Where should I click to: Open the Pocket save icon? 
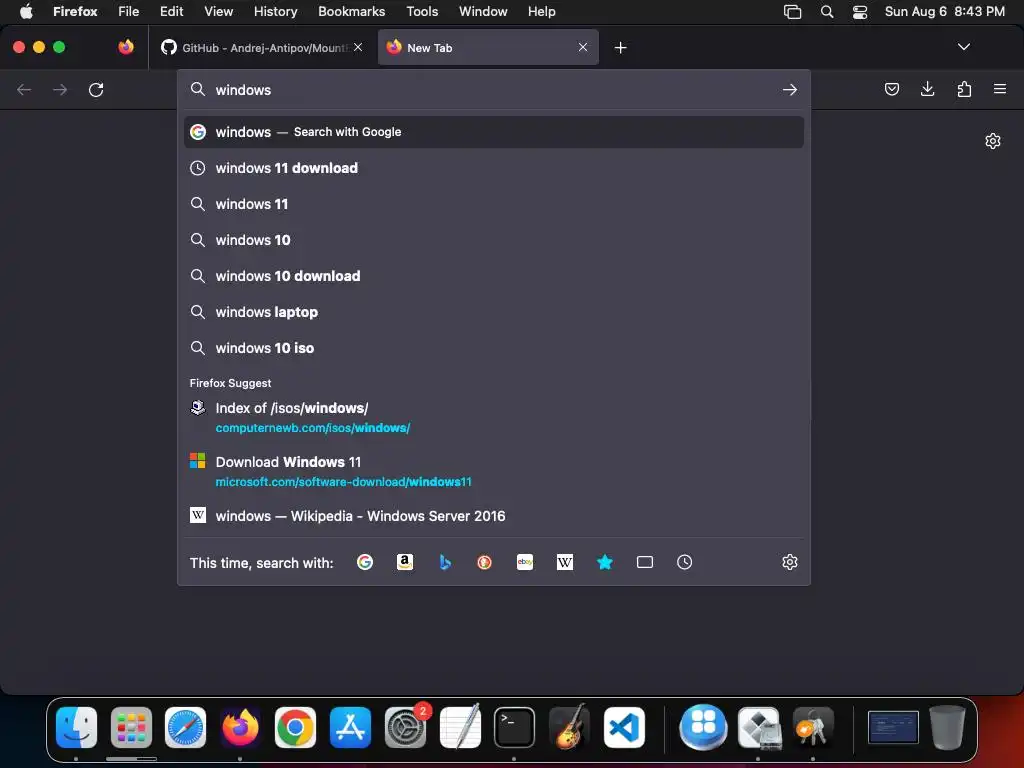pos(891,89)
